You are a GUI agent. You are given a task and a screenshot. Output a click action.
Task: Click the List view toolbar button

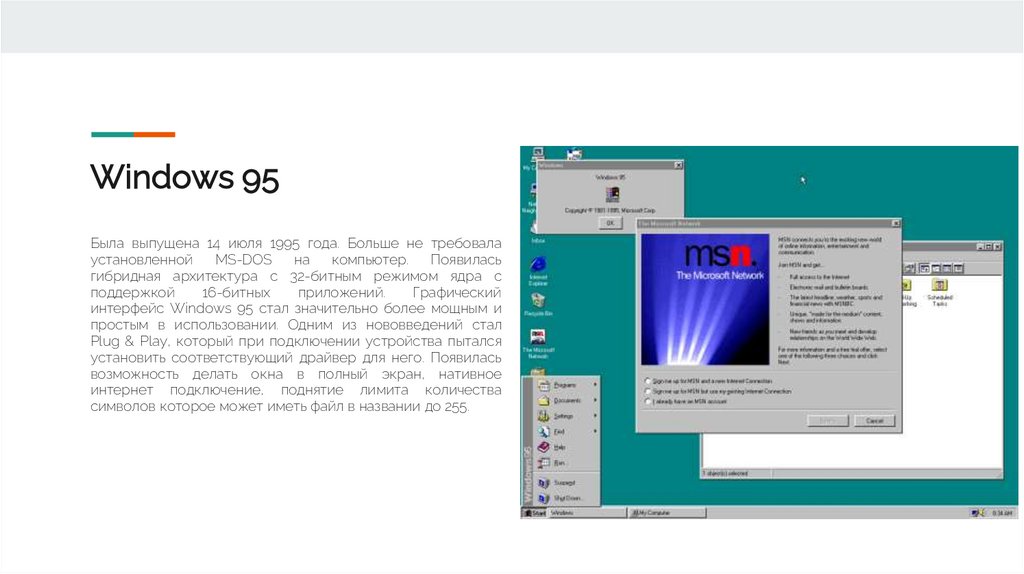[947, 268]
